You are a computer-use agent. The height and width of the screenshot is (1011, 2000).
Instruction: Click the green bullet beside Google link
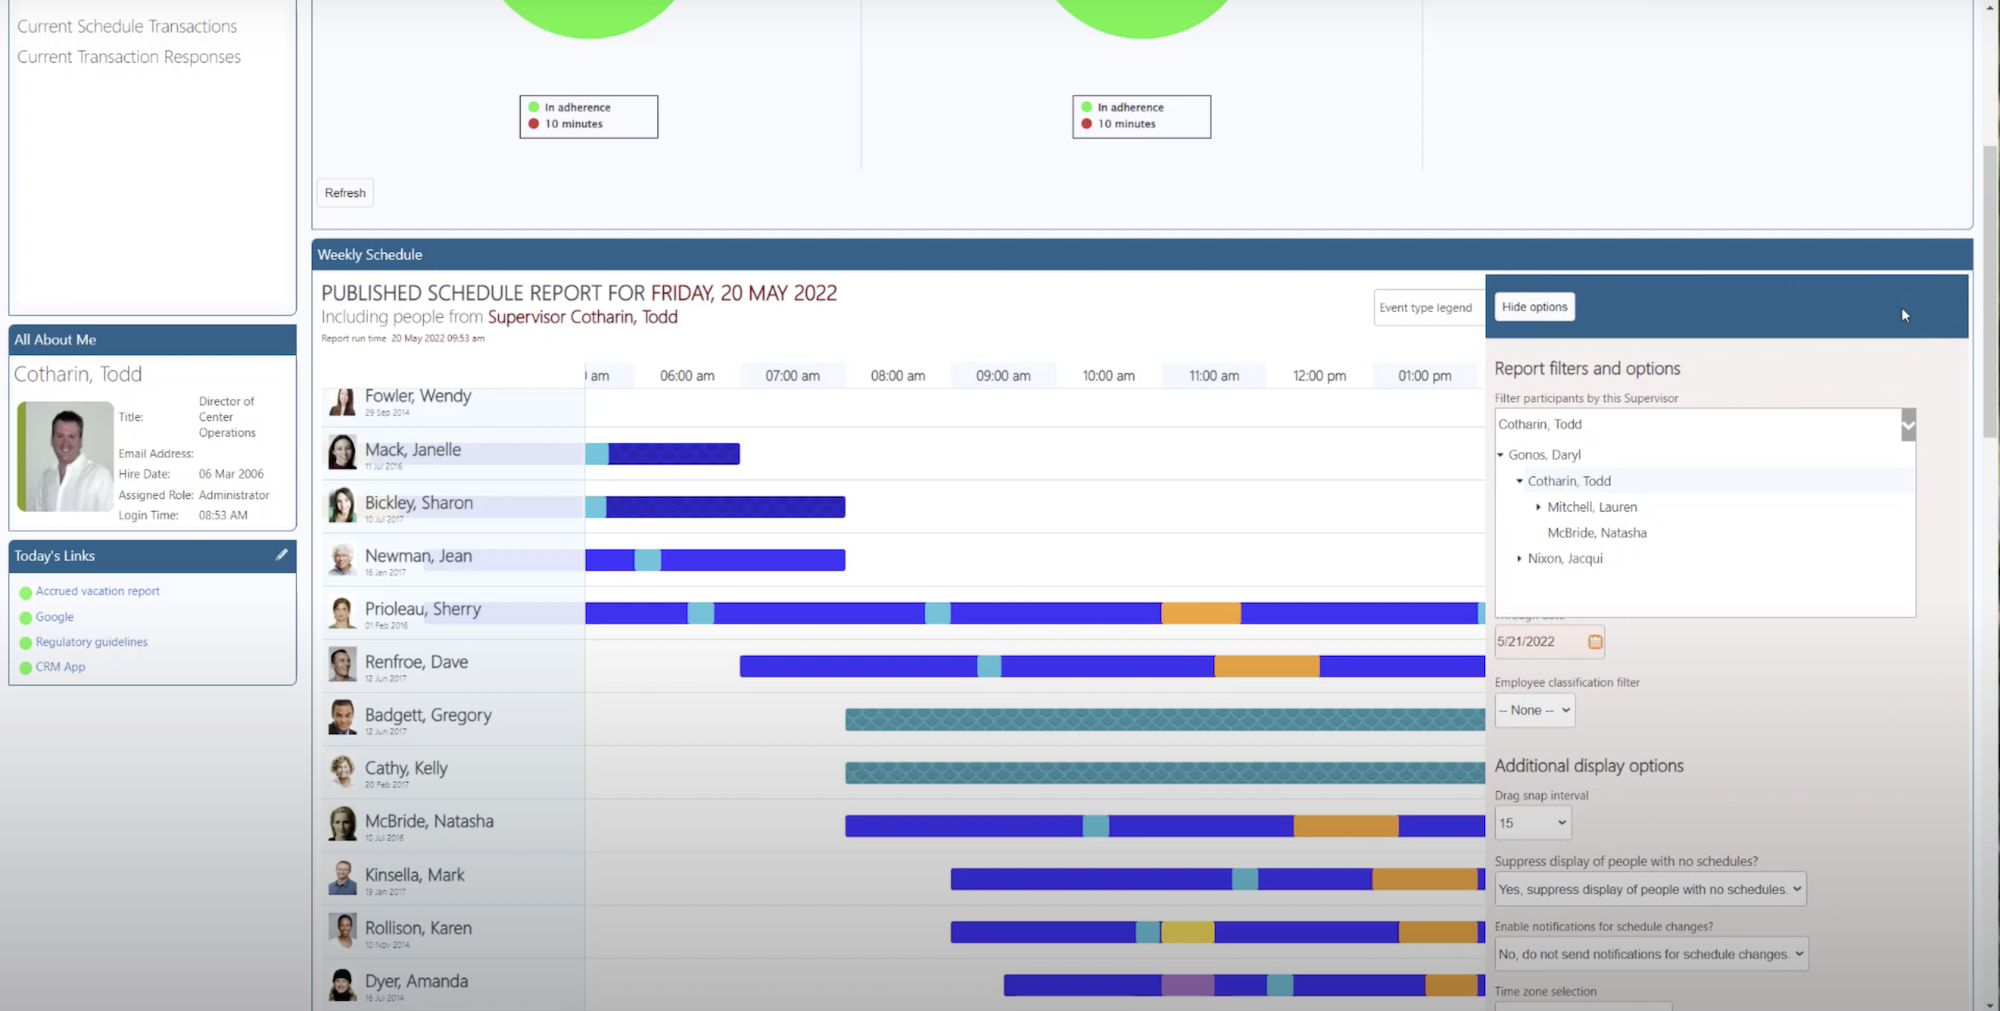pyautogui.click(x=26, y=618)
